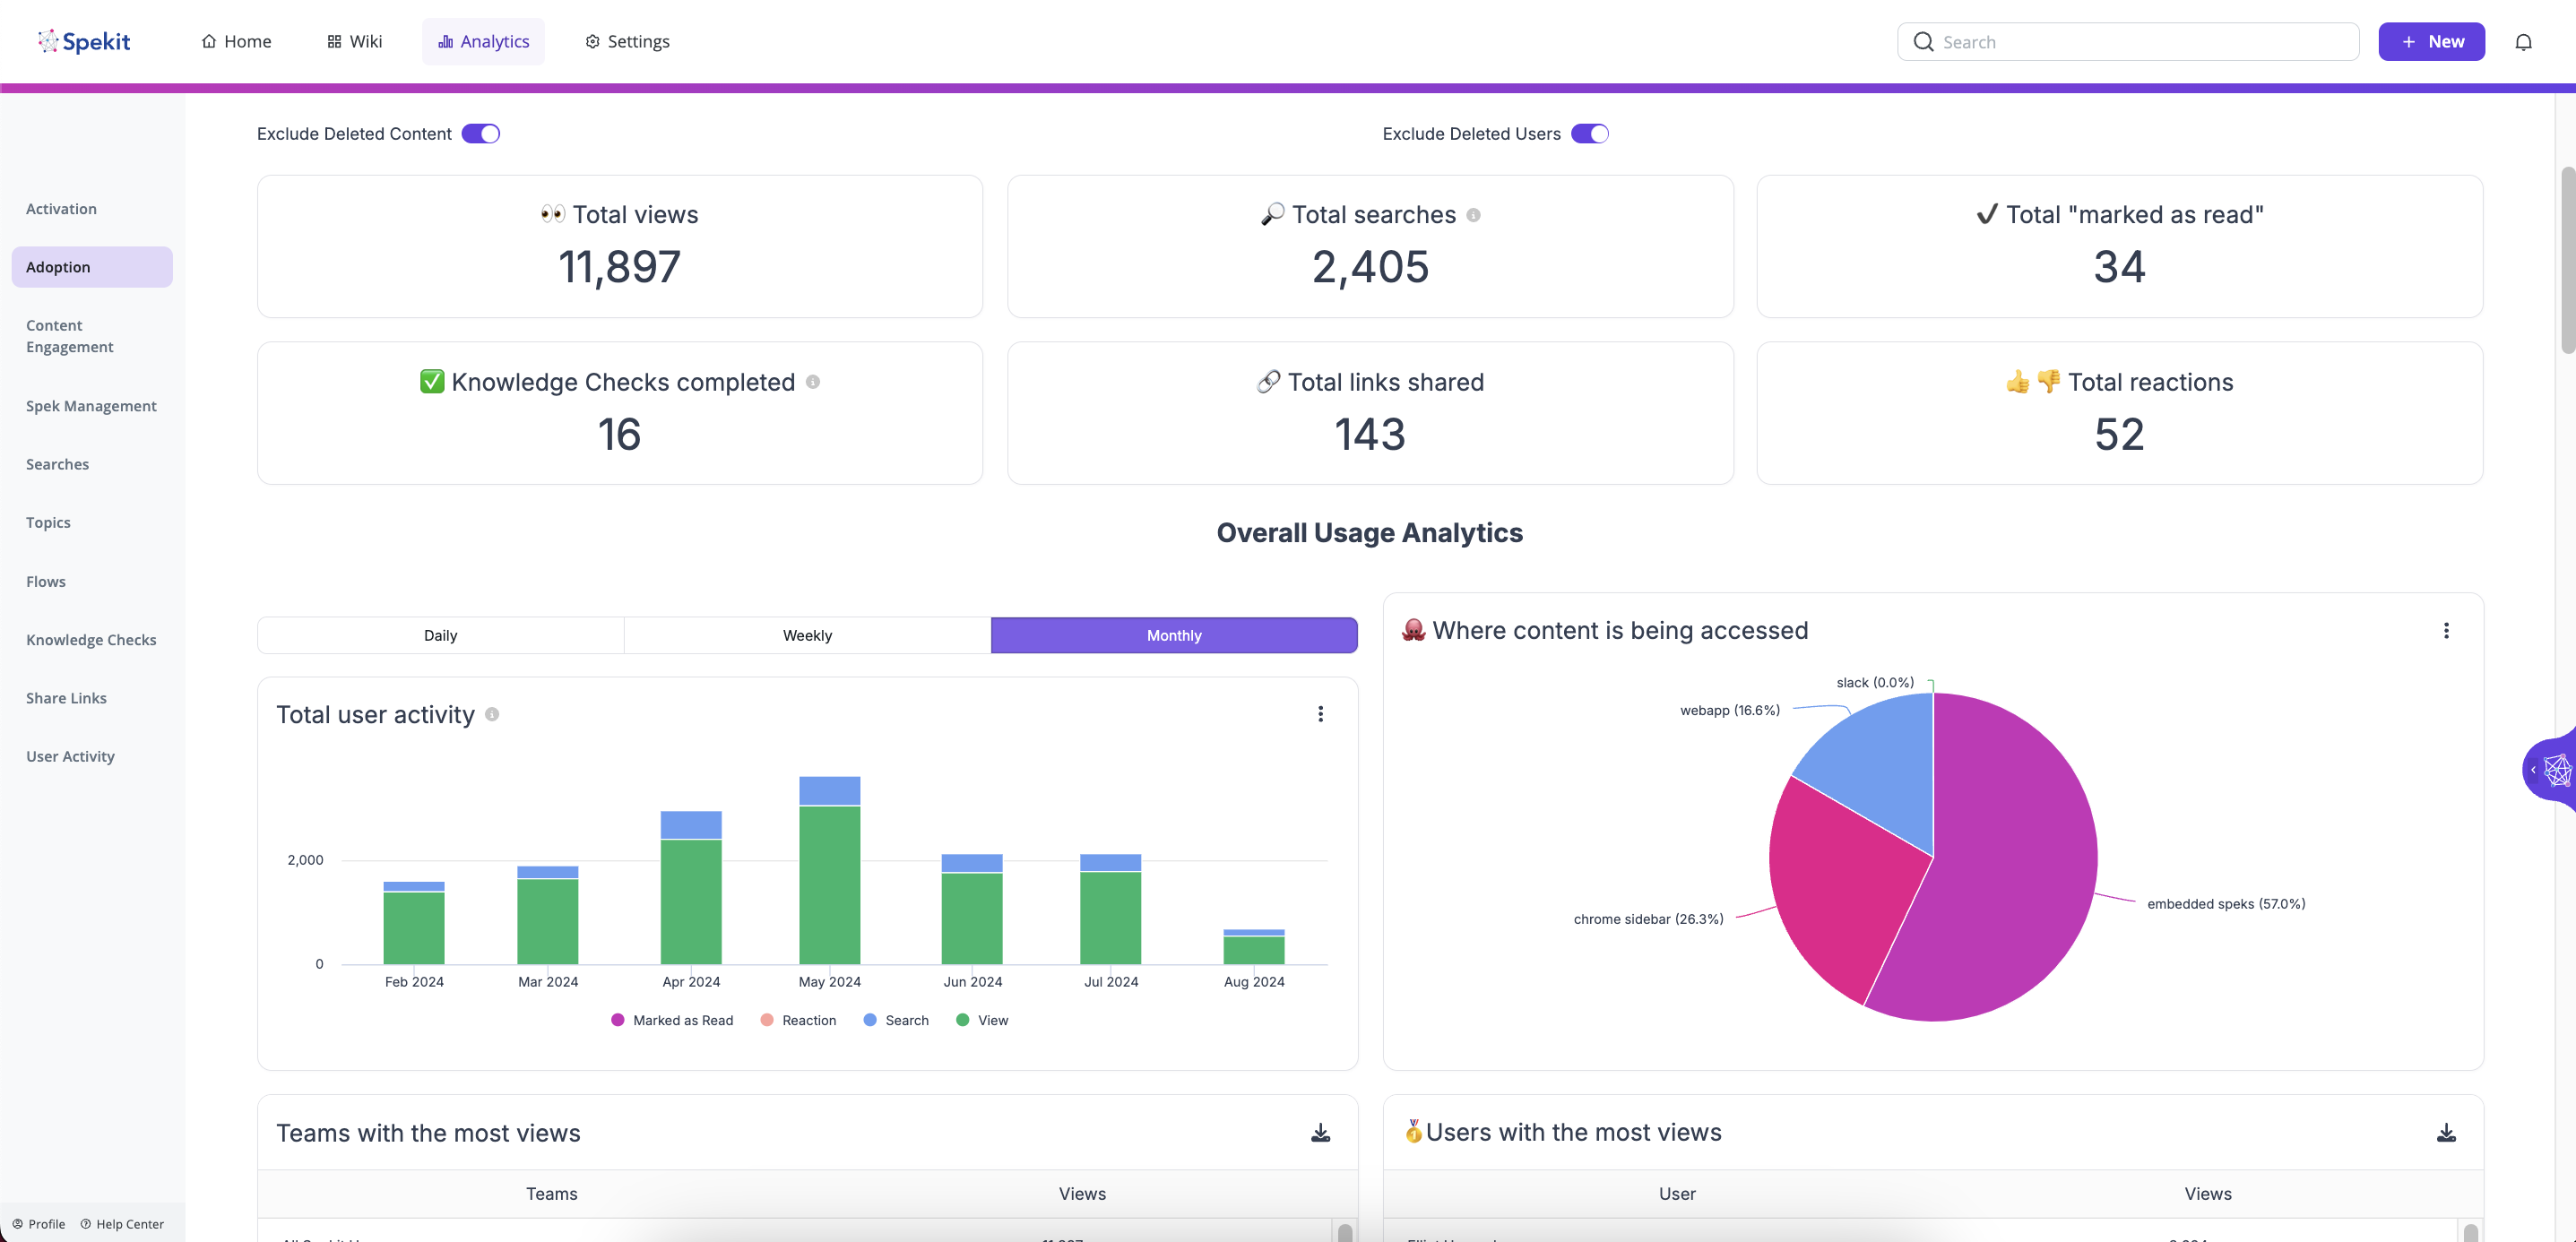Click info icon beside Knowledge Checks completed
Image resolution: width=2576 pixels, height=1242 pixels.
click(x=813, y=382)
